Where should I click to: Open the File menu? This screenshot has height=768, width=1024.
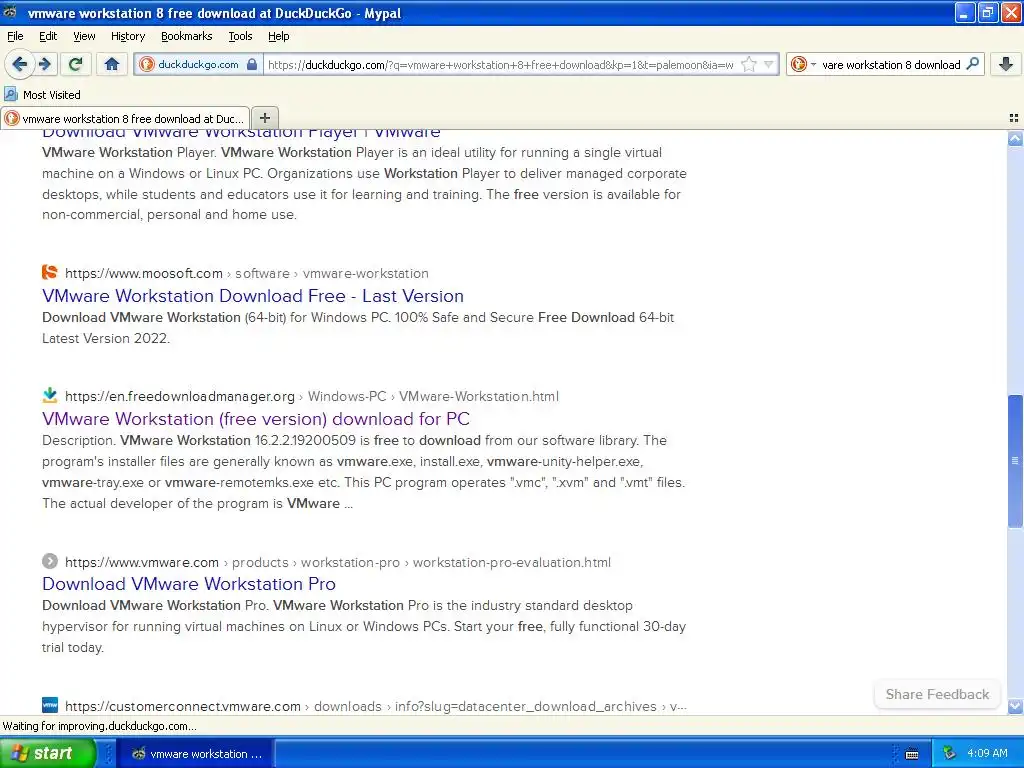point(15,36)
